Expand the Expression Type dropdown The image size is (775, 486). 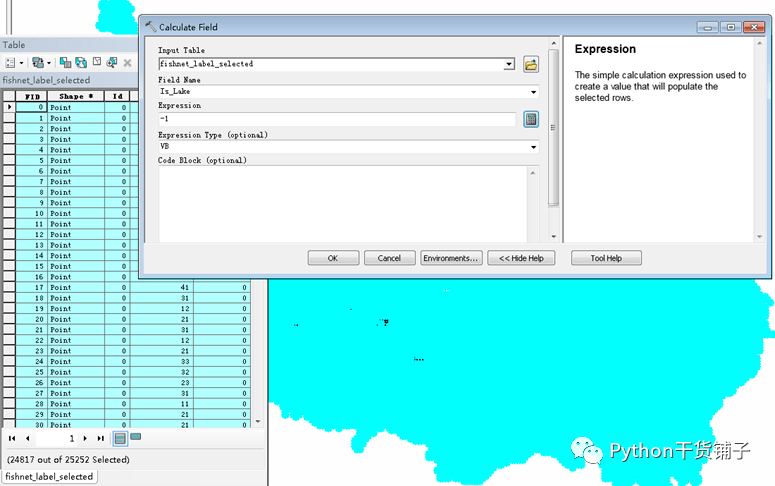tap(533, 147)
